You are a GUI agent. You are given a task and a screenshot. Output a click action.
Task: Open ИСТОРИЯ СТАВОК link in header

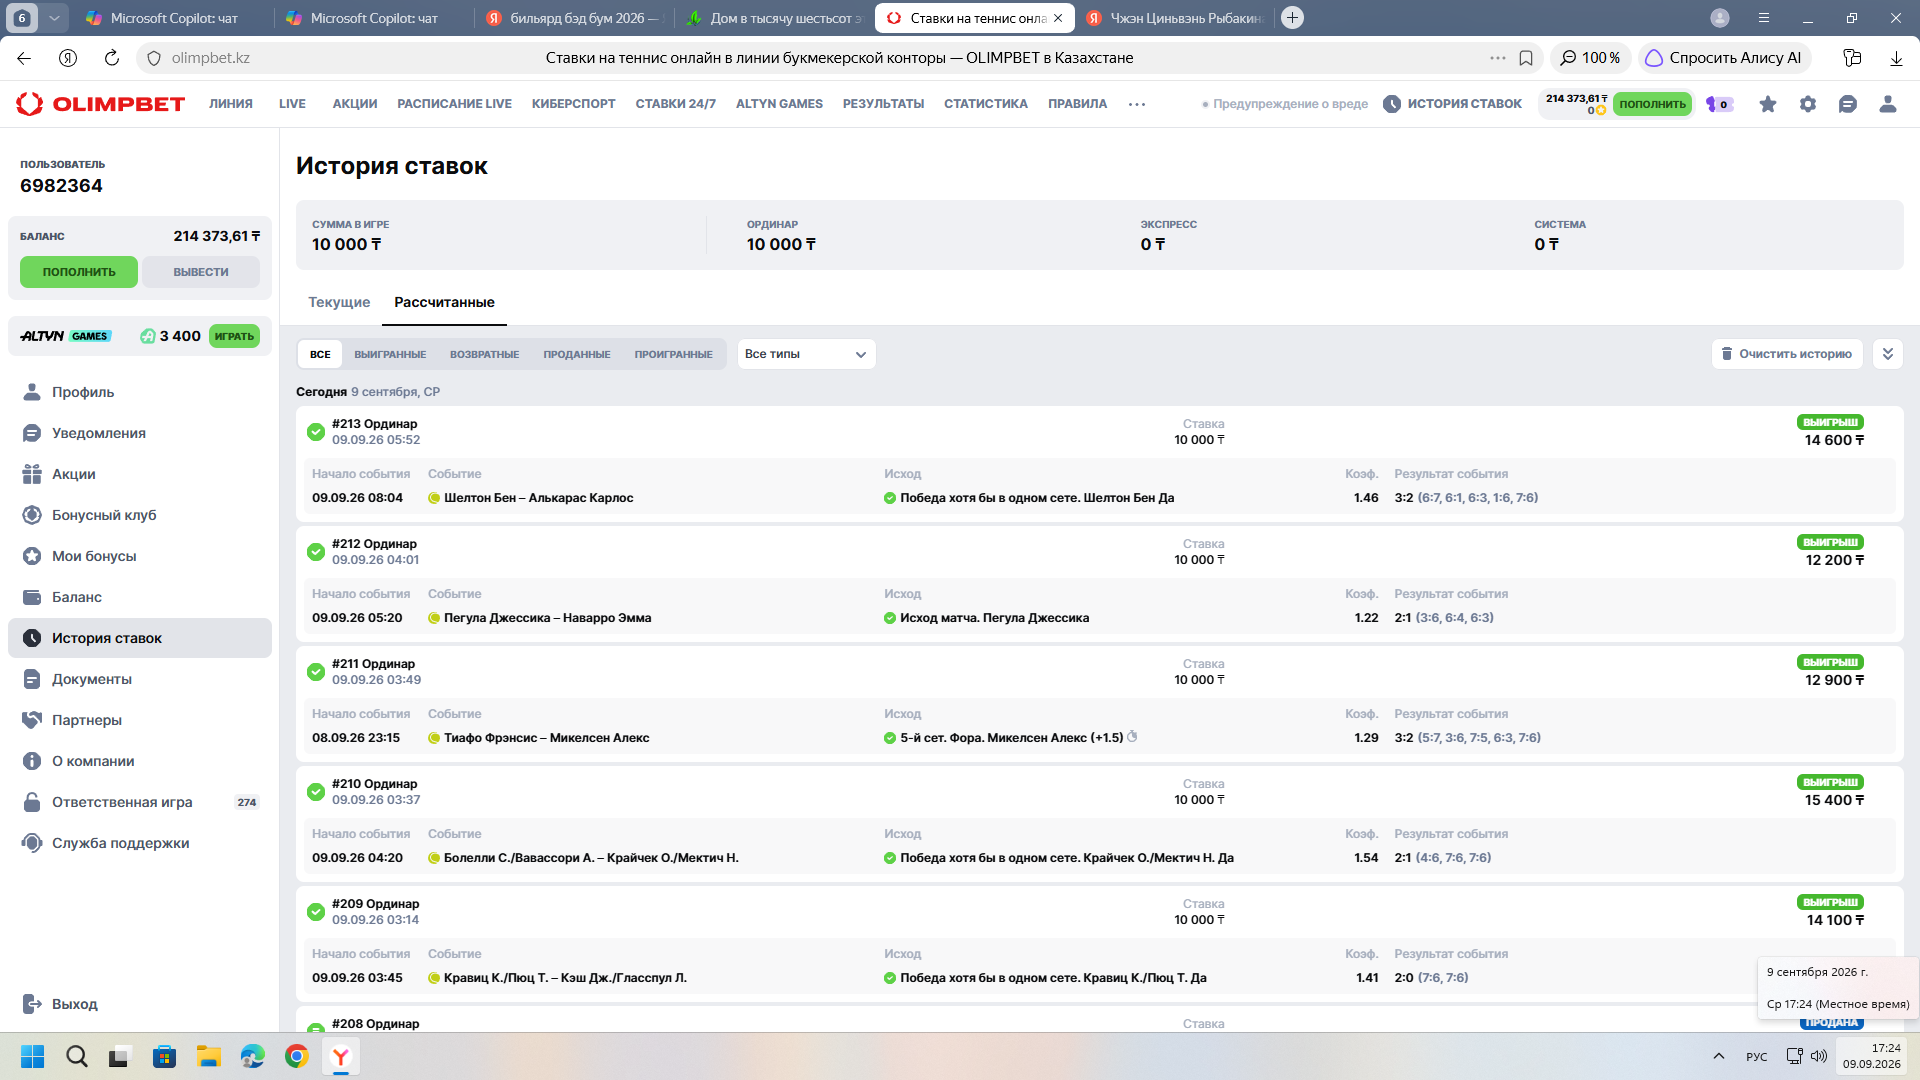[x=1452, y=104]
